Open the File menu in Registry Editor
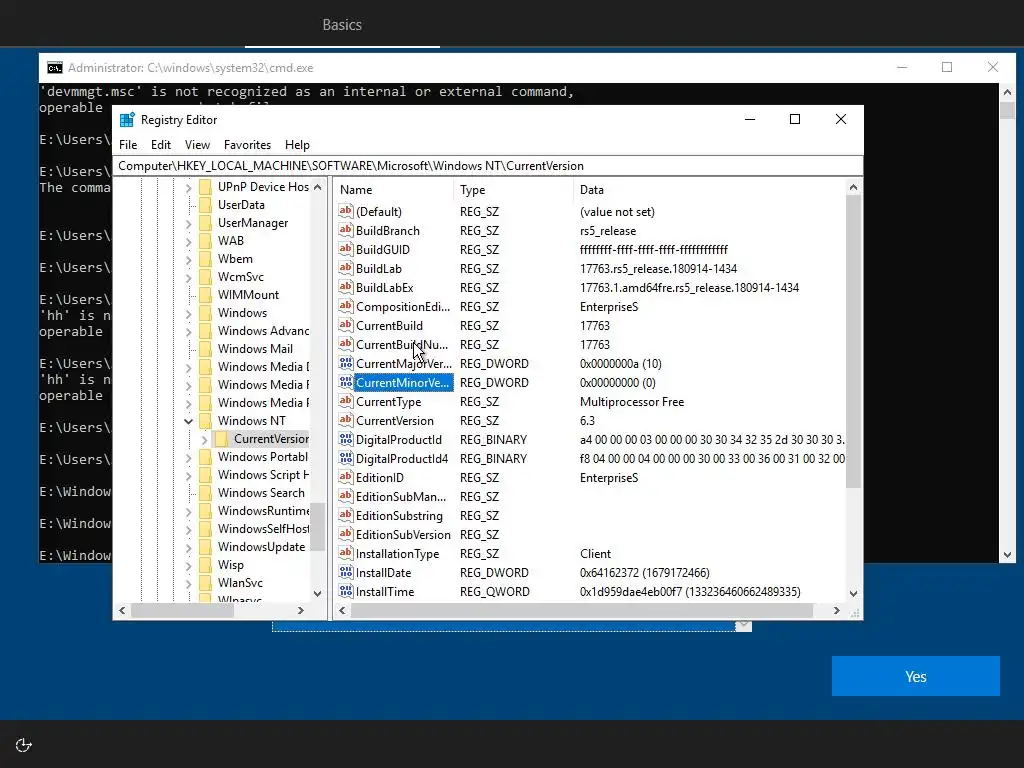The height and width of the screenshot is (768, 1024). point(128,145)
